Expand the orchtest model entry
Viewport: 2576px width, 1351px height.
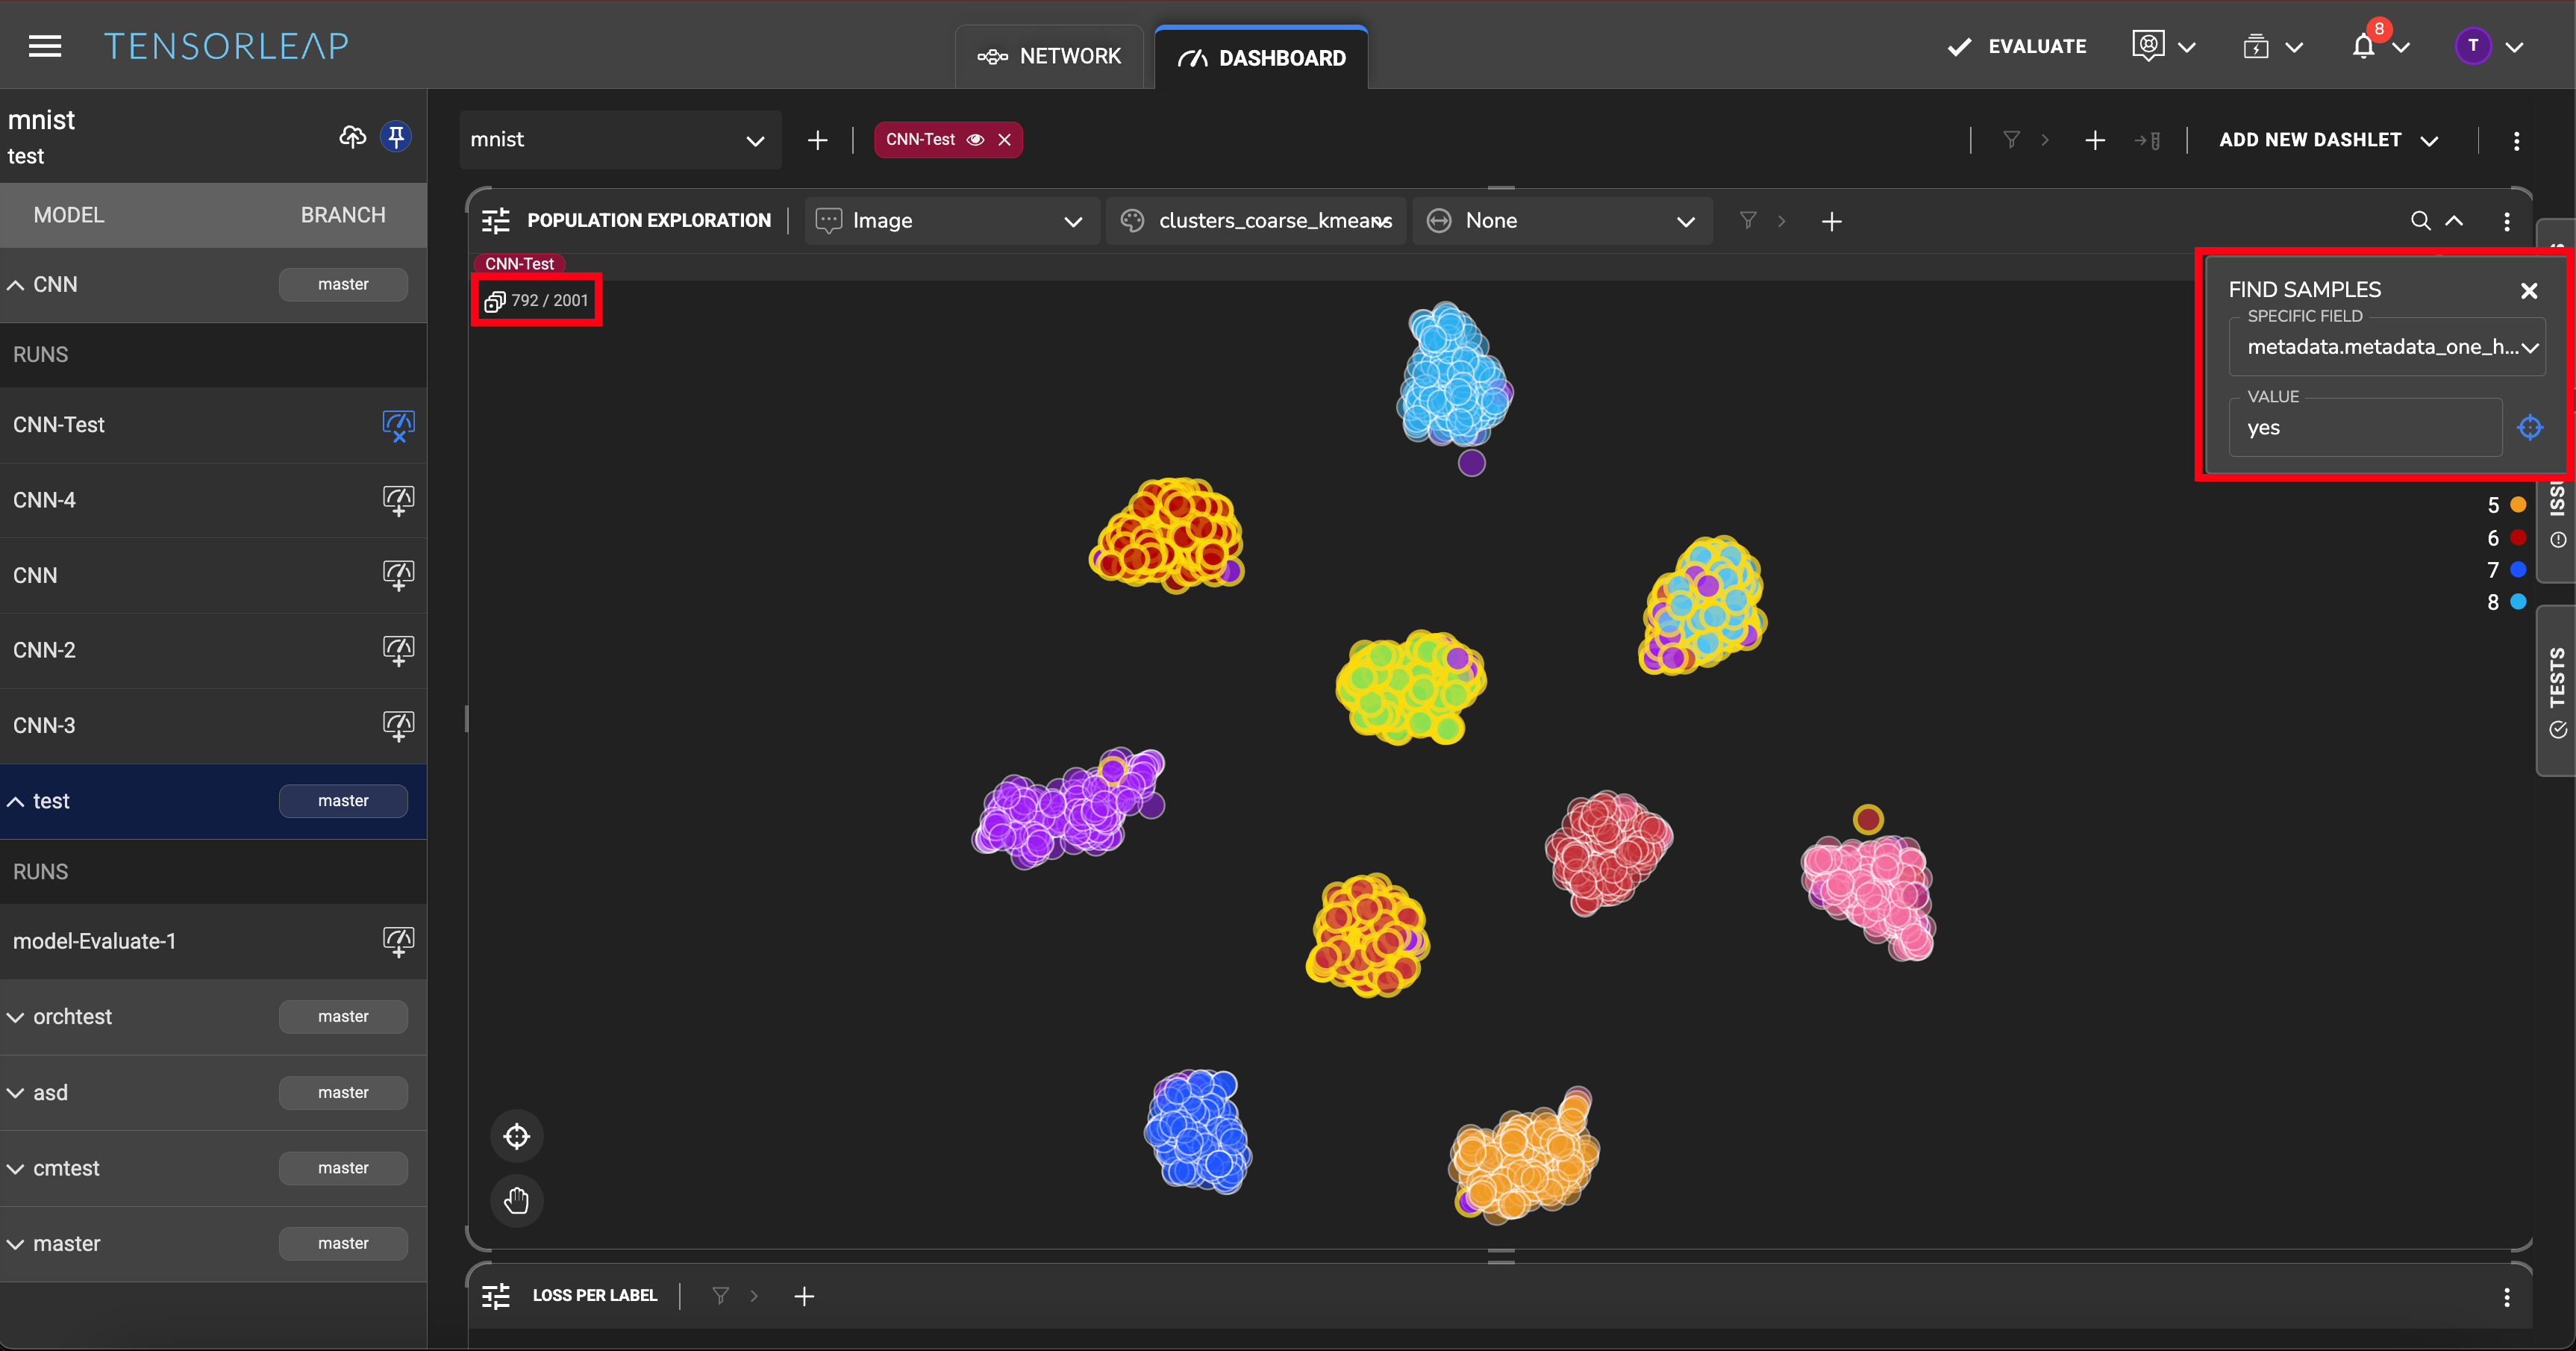pos(16,1017)
